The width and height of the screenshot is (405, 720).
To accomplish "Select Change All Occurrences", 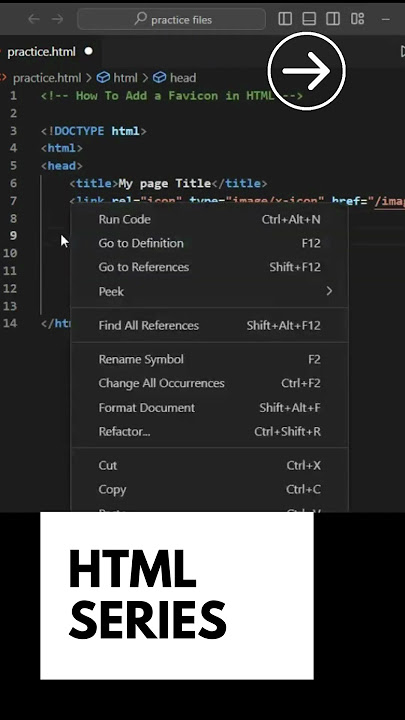I will [x=209, y=383].
